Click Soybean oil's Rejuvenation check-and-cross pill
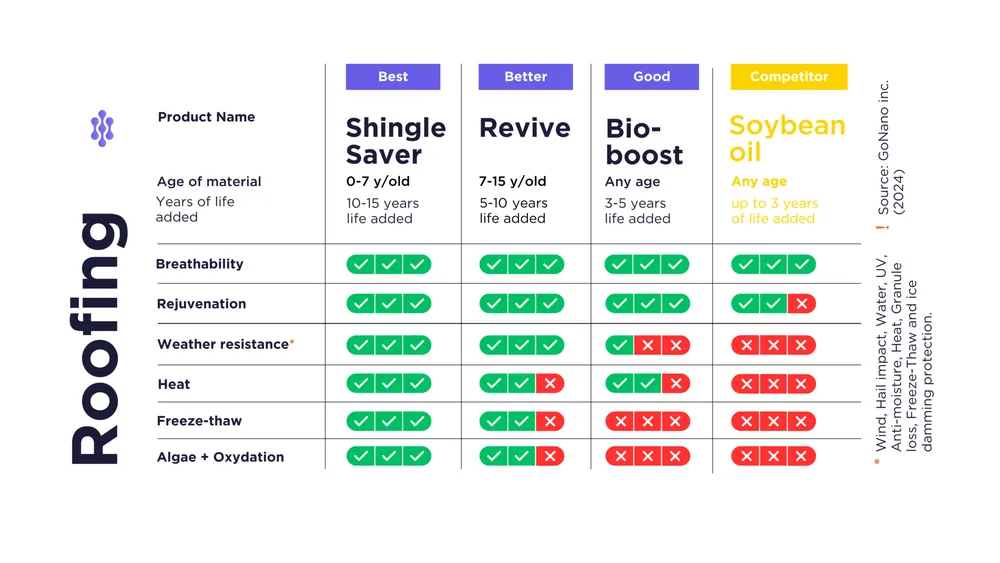Image resolution: width=1000 pixels, height=563 pixels. point(773,304)
